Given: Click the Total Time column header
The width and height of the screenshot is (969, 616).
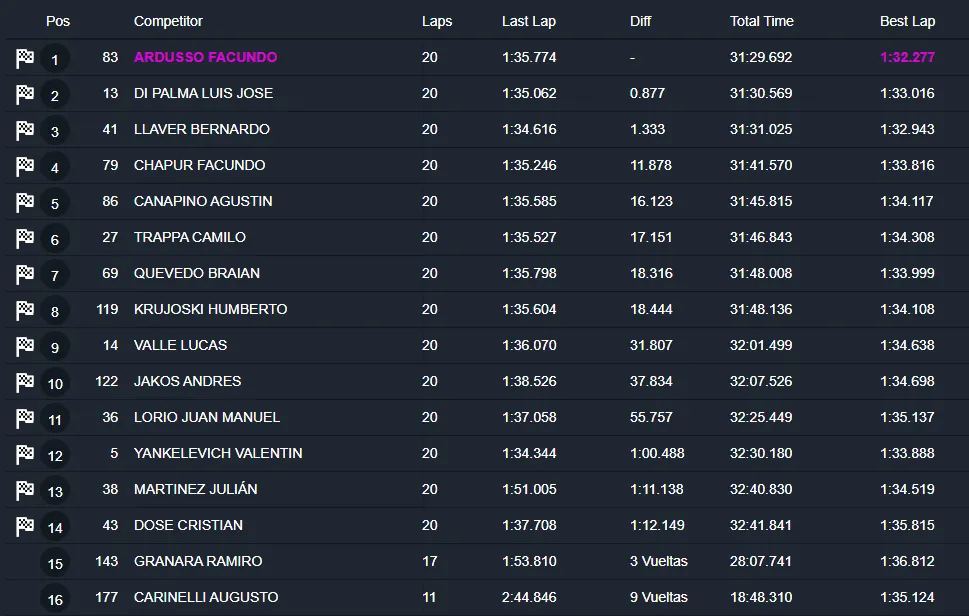Looking at the screenshot, I should pyautogui.click(x=762, y=21).
